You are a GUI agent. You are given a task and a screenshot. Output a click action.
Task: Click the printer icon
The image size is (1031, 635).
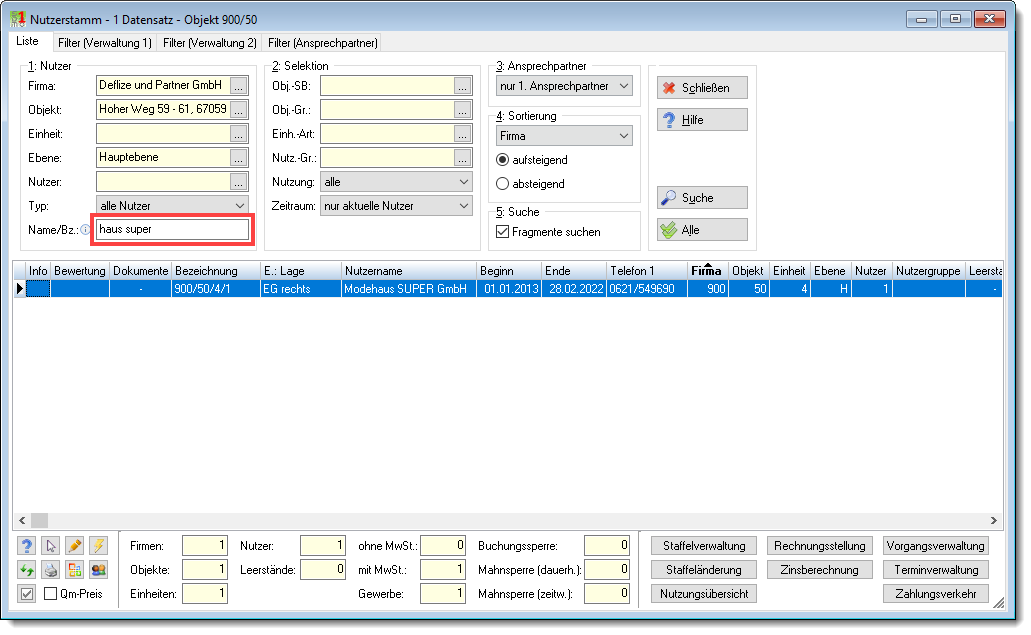click(x=51, y=570)
